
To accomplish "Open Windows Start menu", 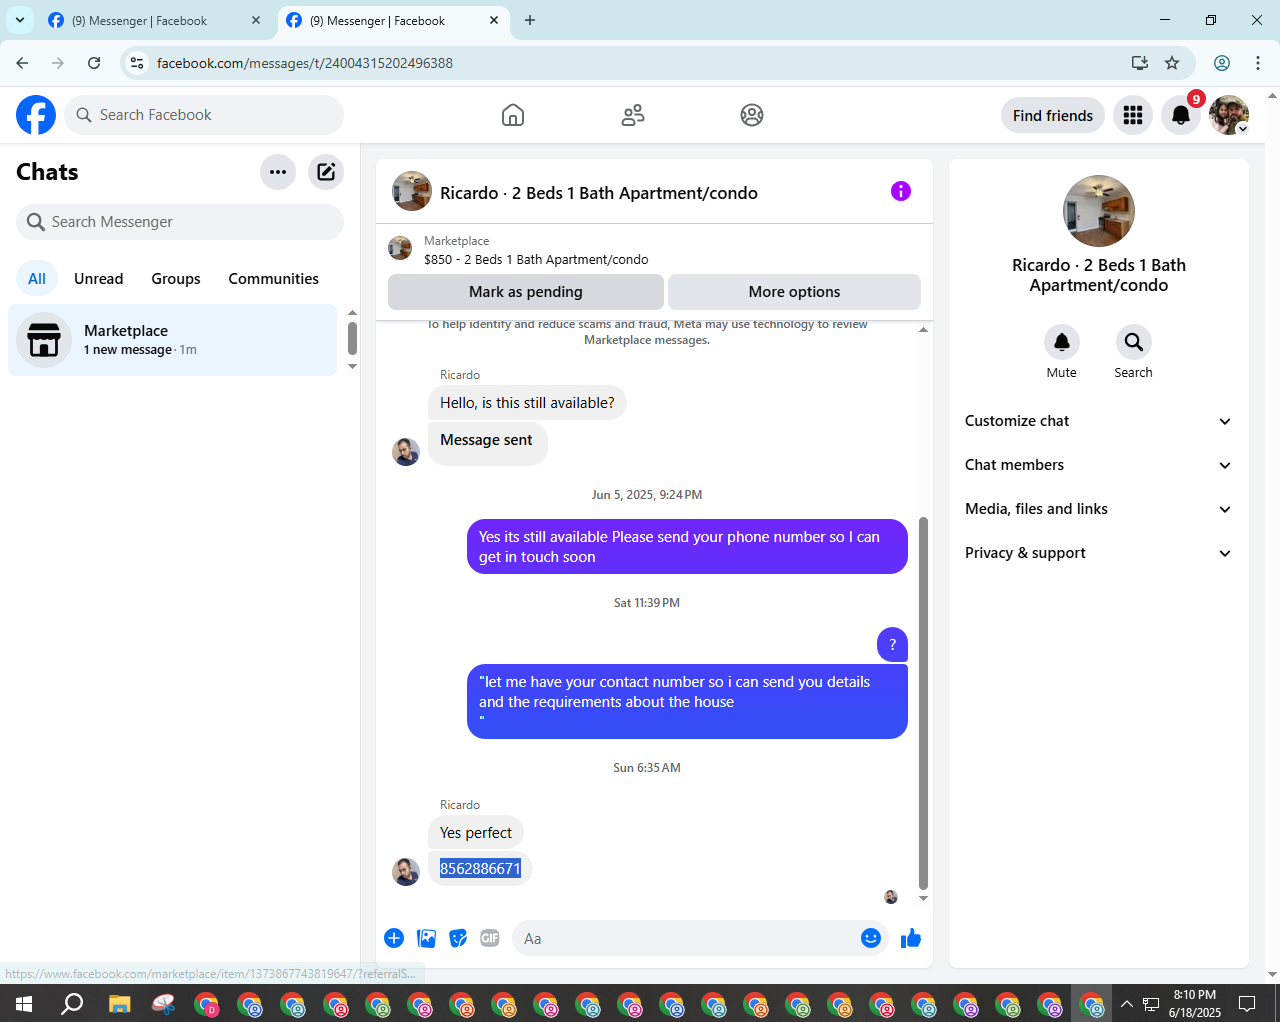I will (24, 1003).
